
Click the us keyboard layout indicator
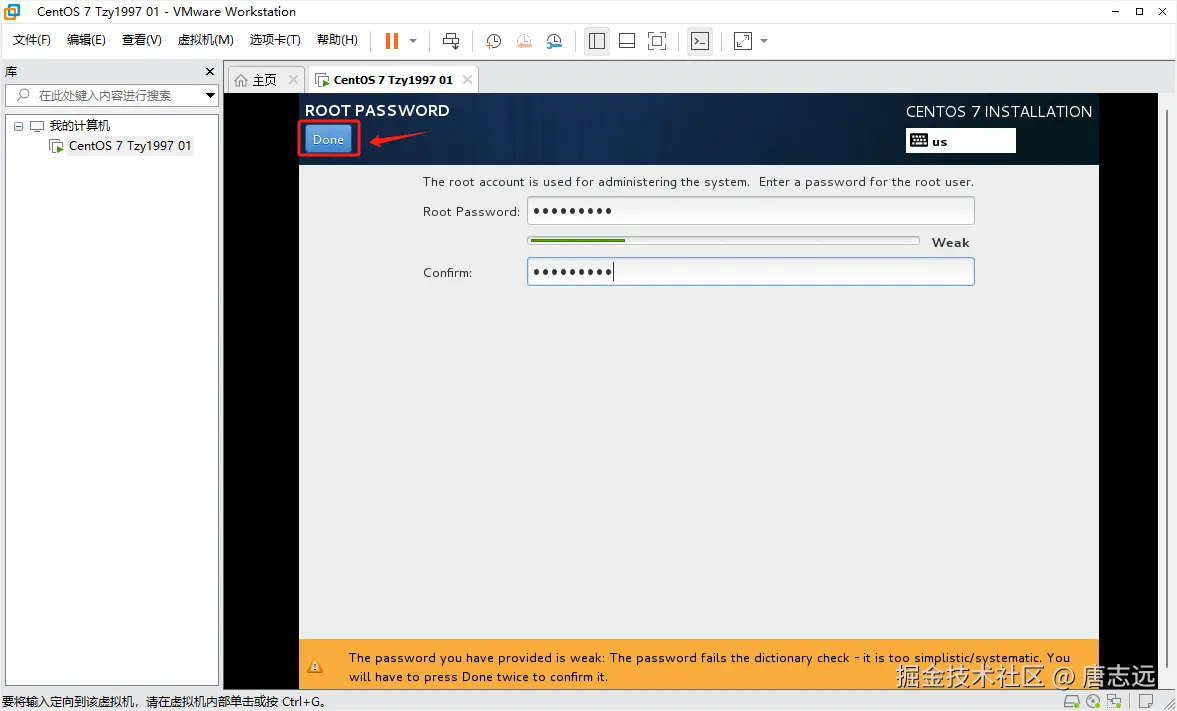[961, 140]
